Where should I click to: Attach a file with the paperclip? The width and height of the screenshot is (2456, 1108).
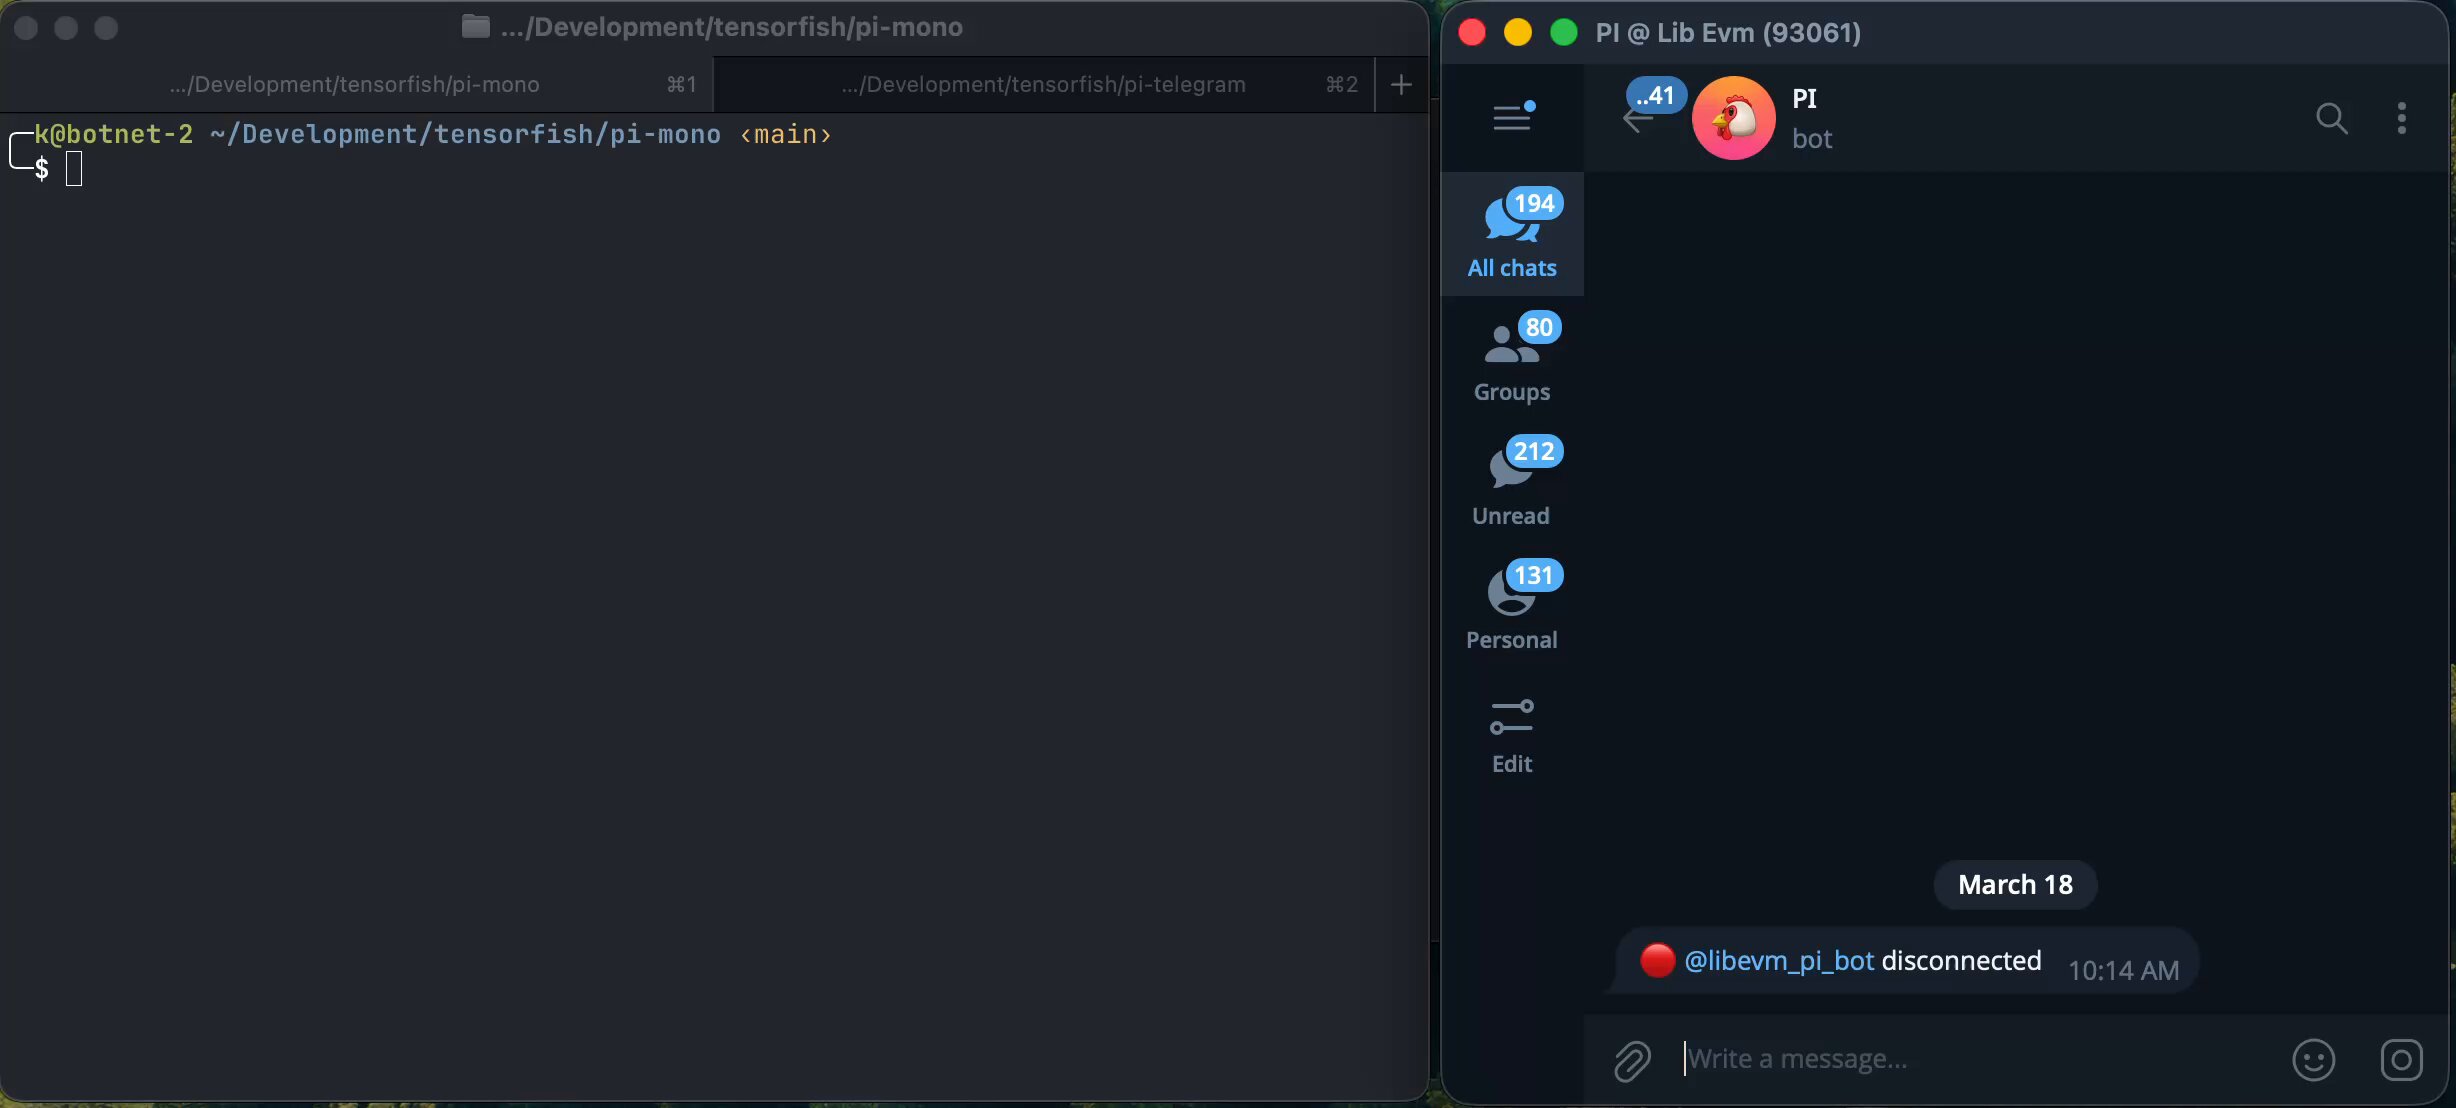pyautogui.click(x=1632, y=1060)
